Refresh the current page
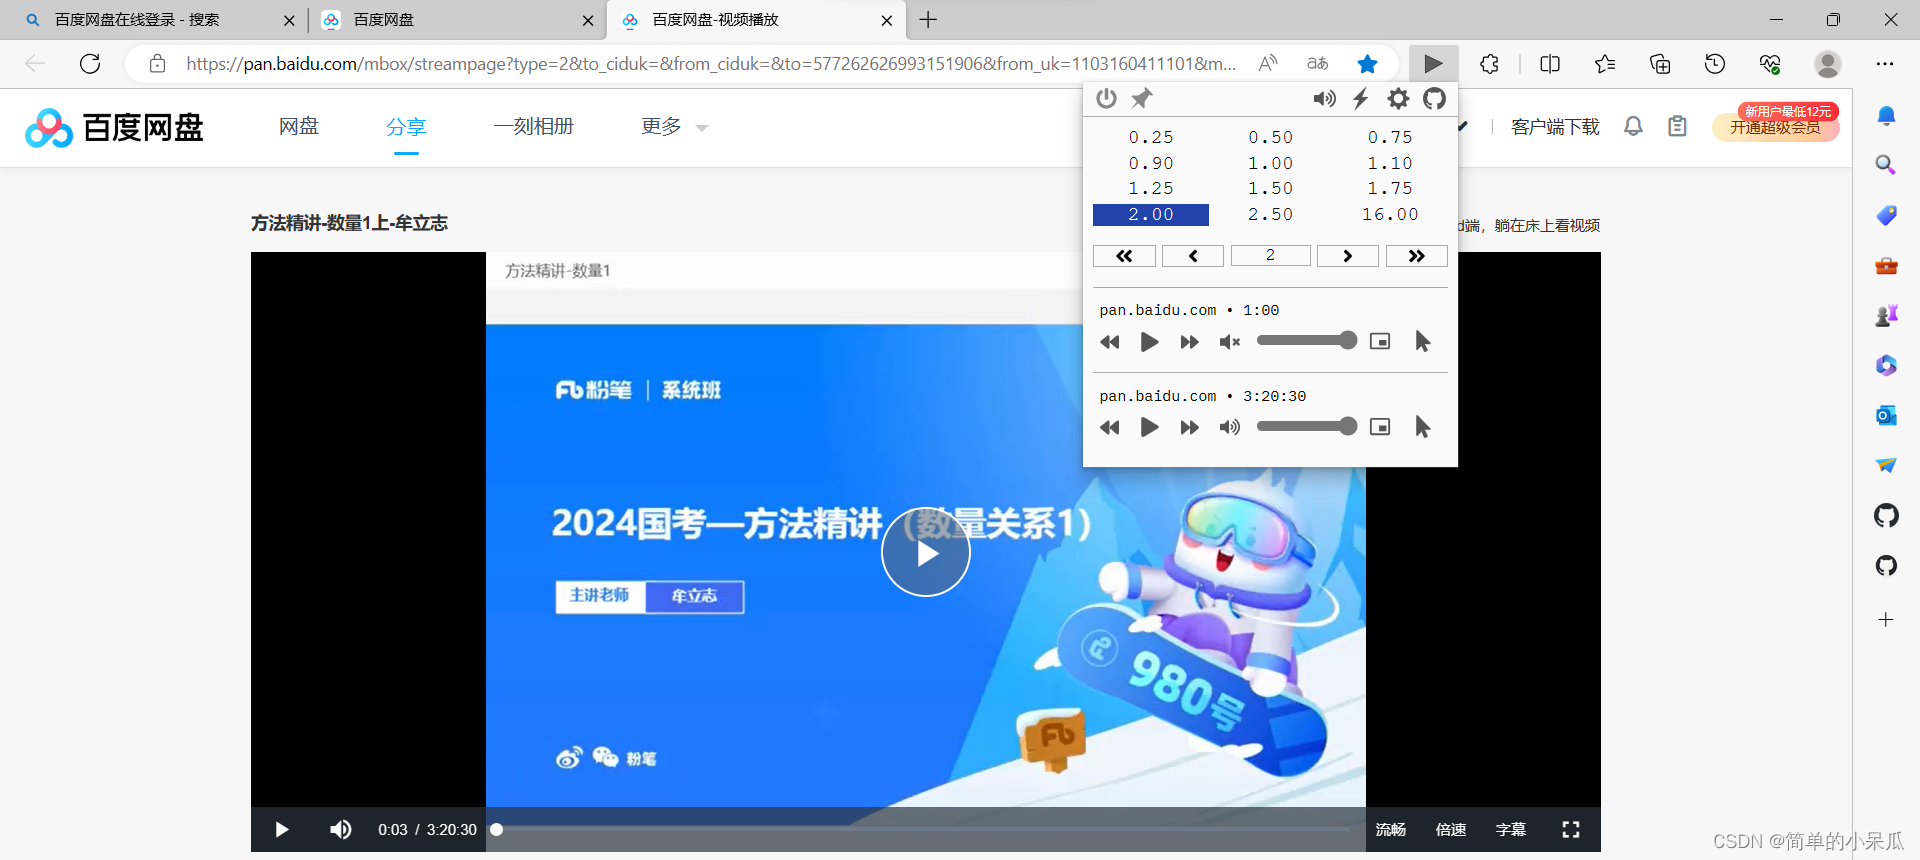Viewport: 1920px width, 860px height. pos(90,64)
